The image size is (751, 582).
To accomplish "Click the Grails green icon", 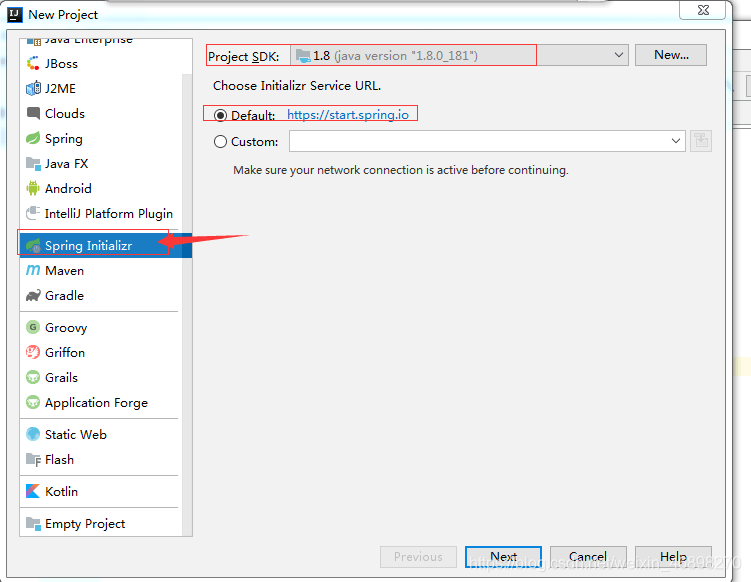I will click(33, 377).
